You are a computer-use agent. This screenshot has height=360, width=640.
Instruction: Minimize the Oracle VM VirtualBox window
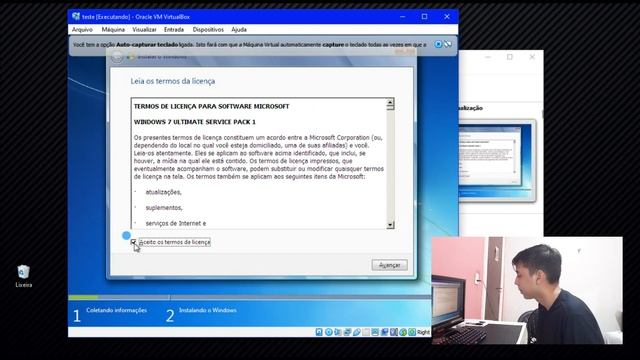(402, 17)
